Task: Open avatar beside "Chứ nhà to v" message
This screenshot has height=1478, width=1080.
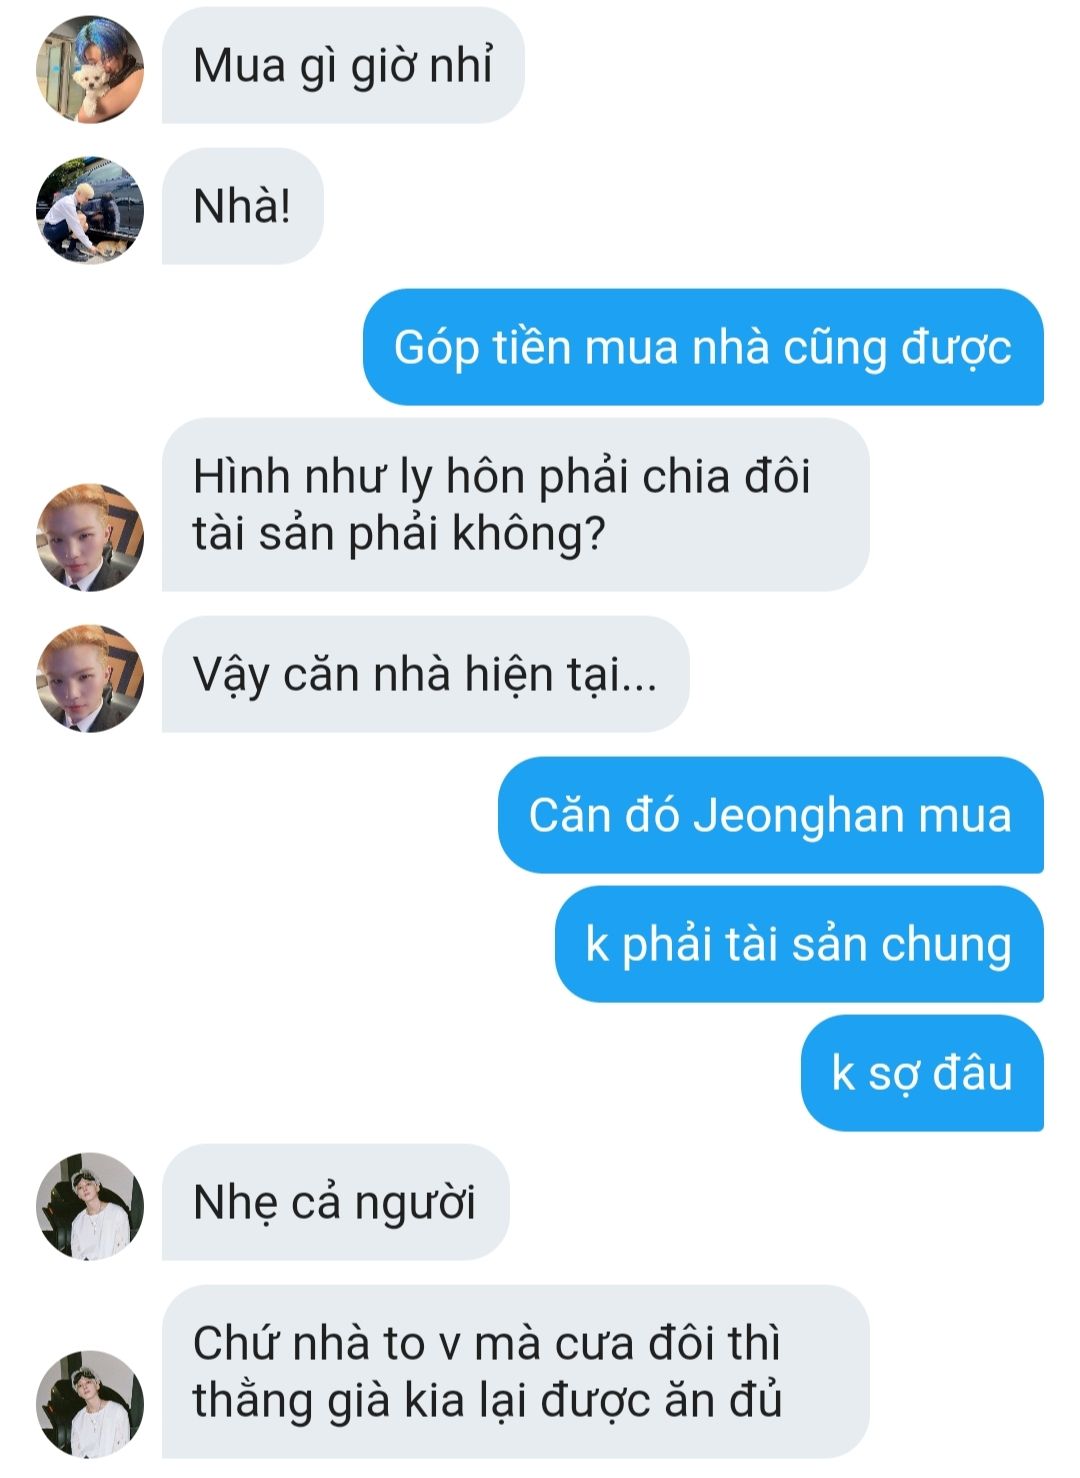Action: click(x=90, y=1404)
